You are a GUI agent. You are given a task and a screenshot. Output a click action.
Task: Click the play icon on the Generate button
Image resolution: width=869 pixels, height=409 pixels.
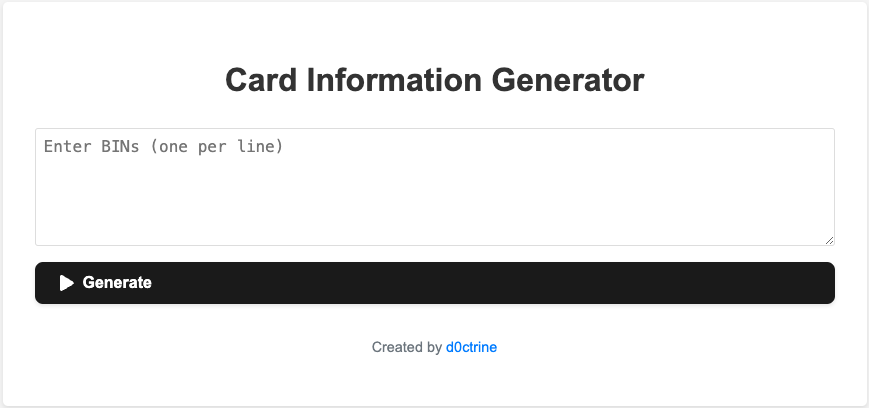point(66,283)
